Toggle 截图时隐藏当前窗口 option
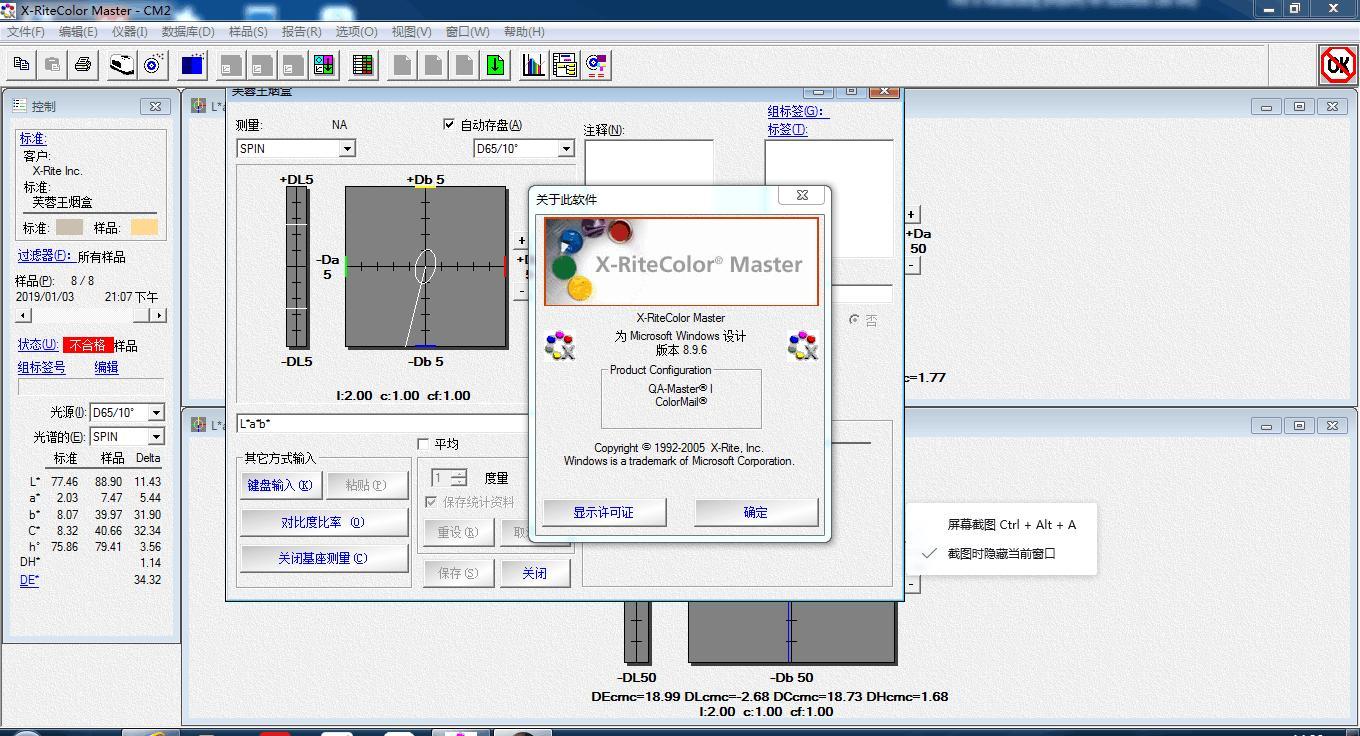The width and height of the screenshot is (1360, 736). tap(1002, 553)
